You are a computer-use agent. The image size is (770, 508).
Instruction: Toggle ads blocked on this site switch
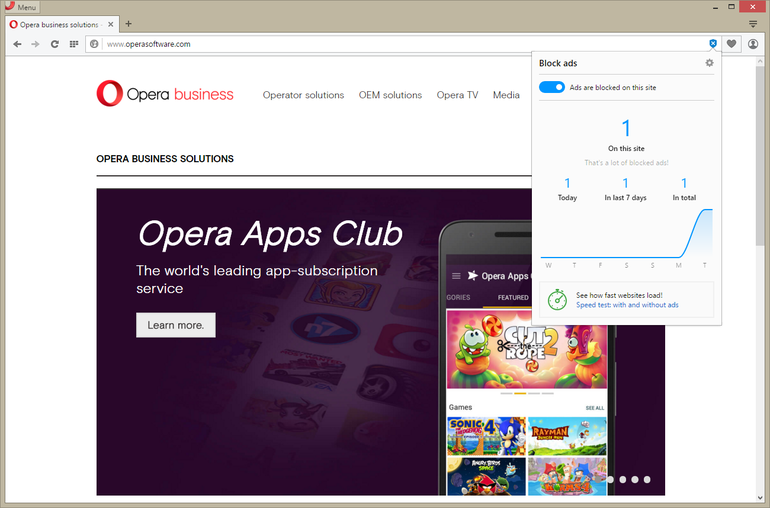tap(552, 88)
